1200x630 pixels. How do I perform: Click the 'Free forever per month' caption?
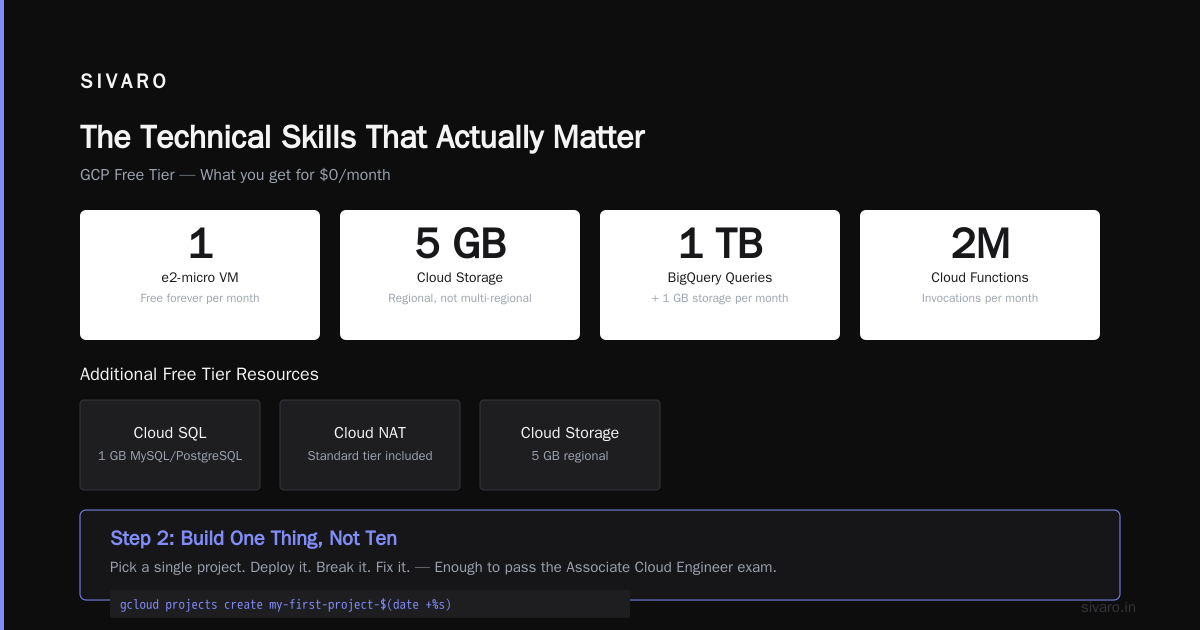200,298
